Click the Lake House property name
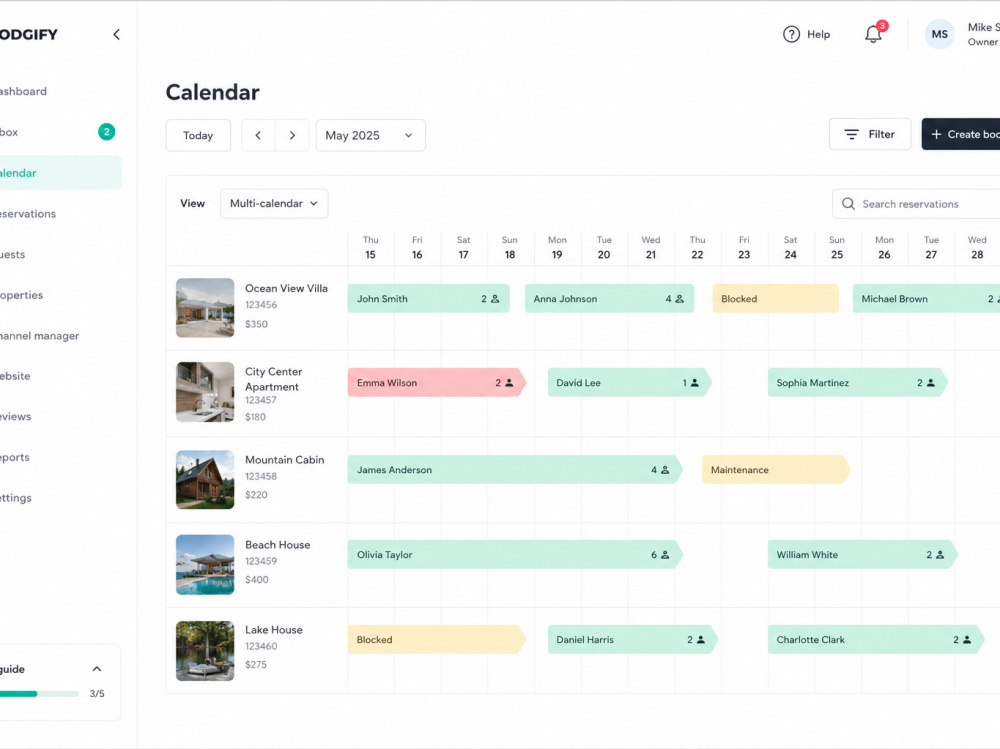This screenshot has width=1000, height=749. tap(274, 630)
